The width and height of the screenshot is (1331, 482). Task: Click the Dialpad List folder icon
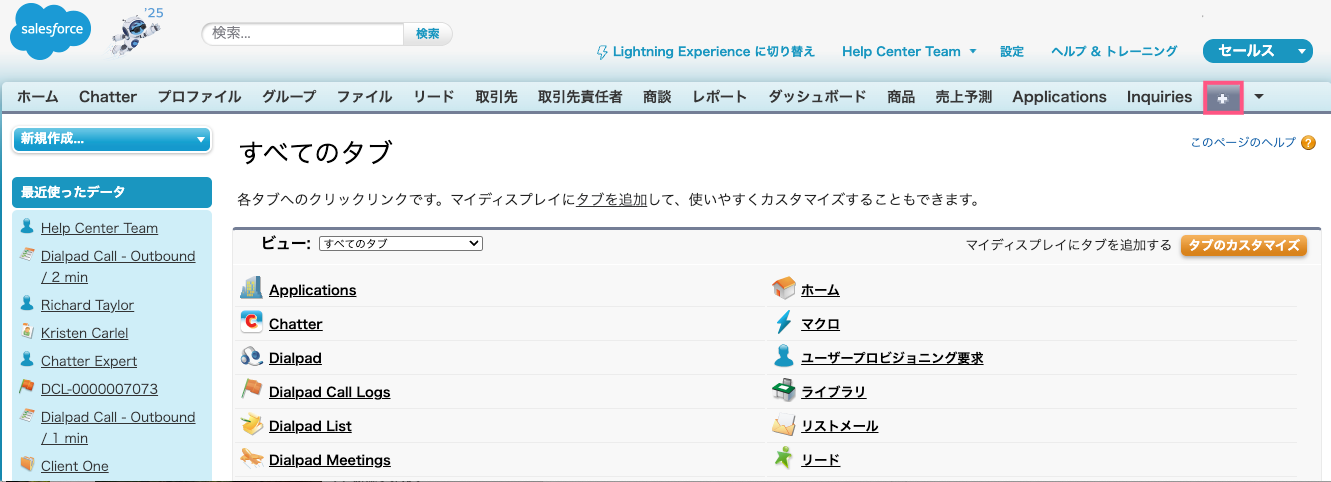point(251,425)
